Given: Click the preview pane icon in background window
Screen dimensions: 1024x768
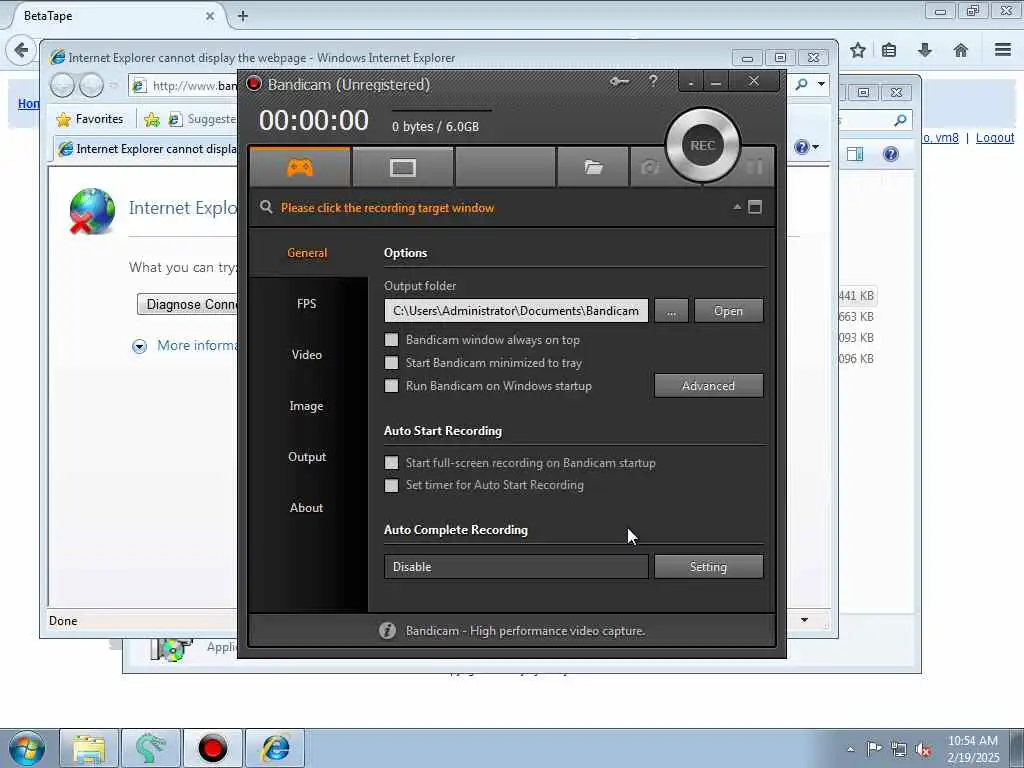Looking at the screenshot, I should [855, 154].
